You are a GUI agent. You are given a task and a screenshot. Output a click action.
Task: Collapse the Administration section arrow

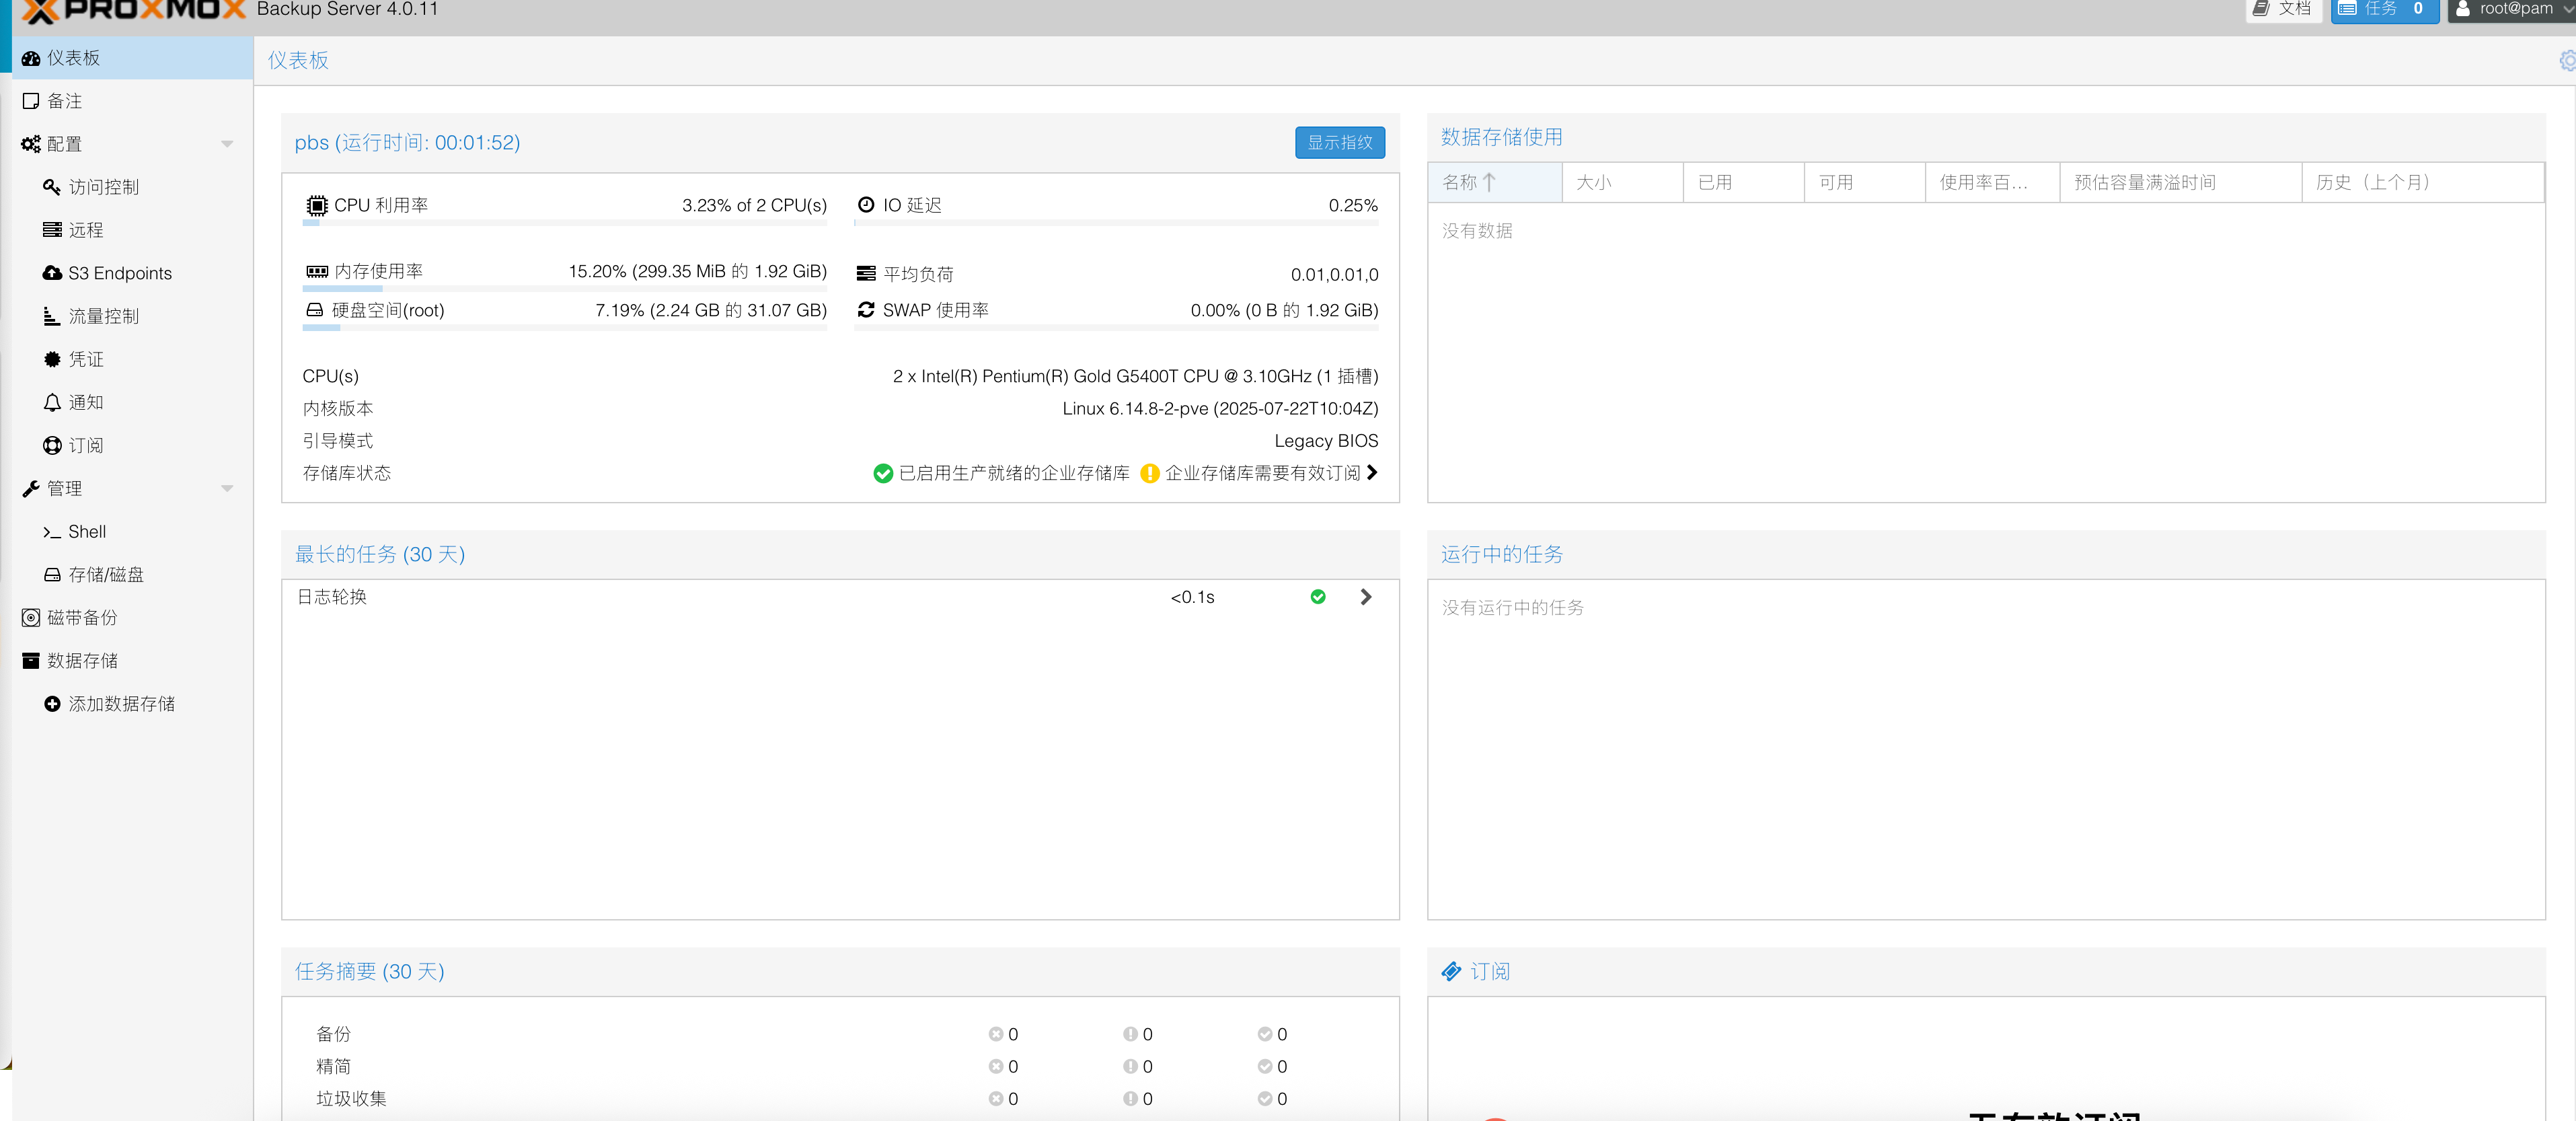point(227,488)
